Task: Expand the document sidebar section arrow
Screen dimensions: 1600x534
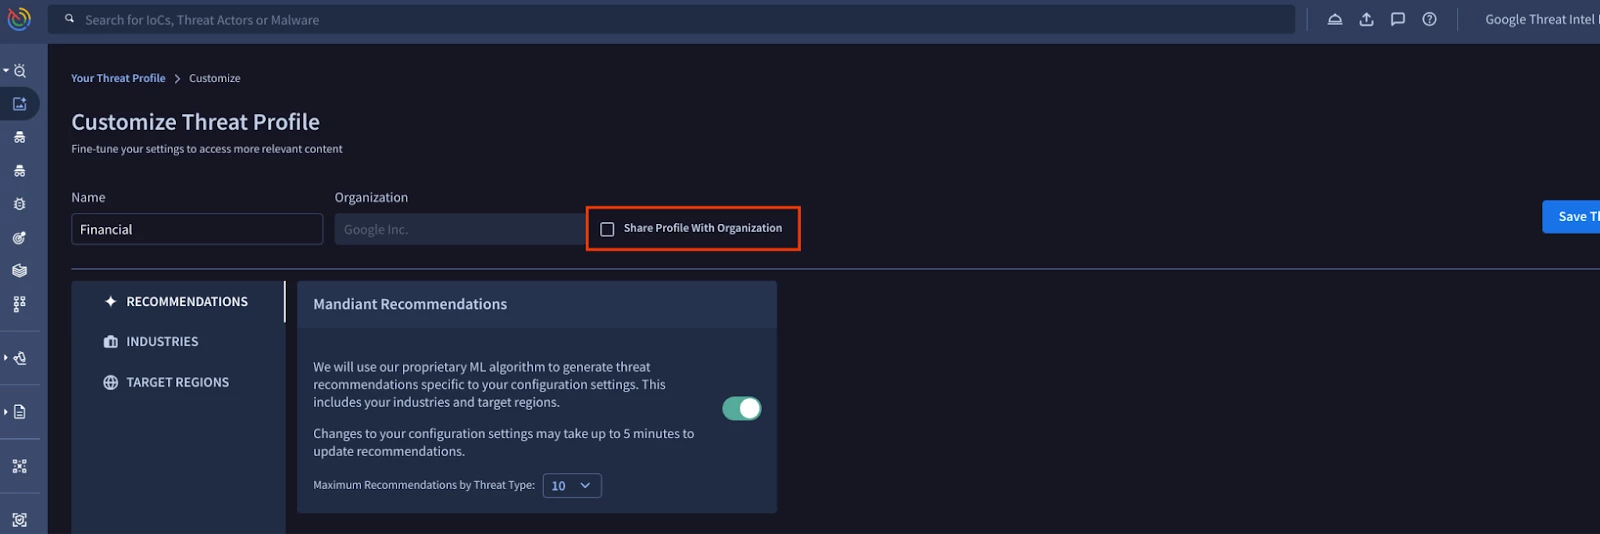Action: (x=6, y=412)
